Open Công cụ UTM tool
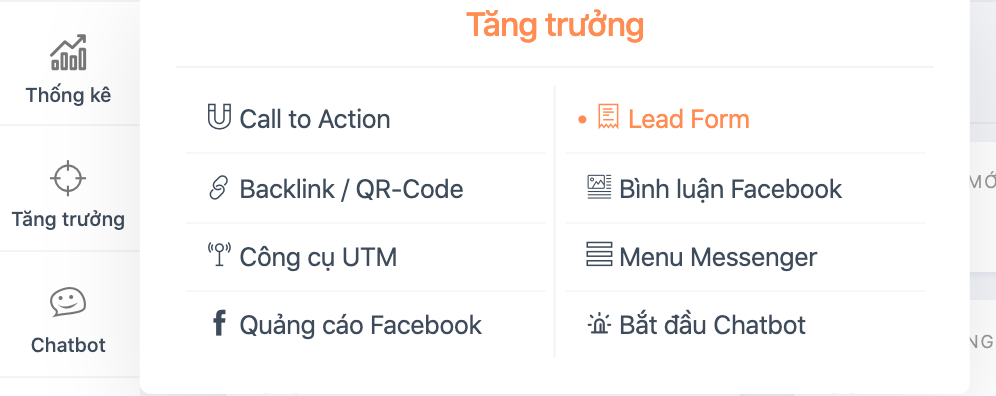996x396 pixels. click(x=318, y=257)
